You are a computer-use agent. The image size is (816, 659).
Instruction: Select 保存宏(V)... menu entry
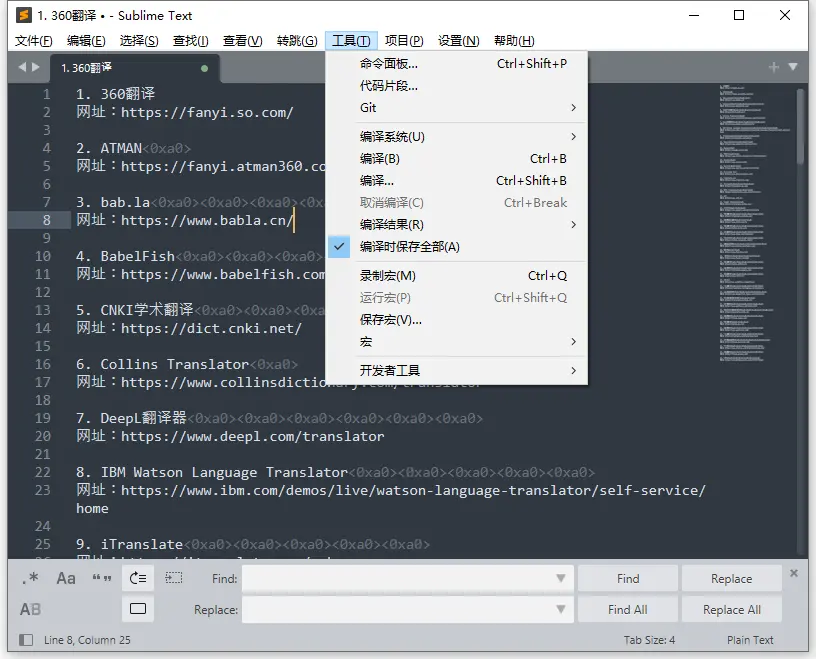click(456, 320)
